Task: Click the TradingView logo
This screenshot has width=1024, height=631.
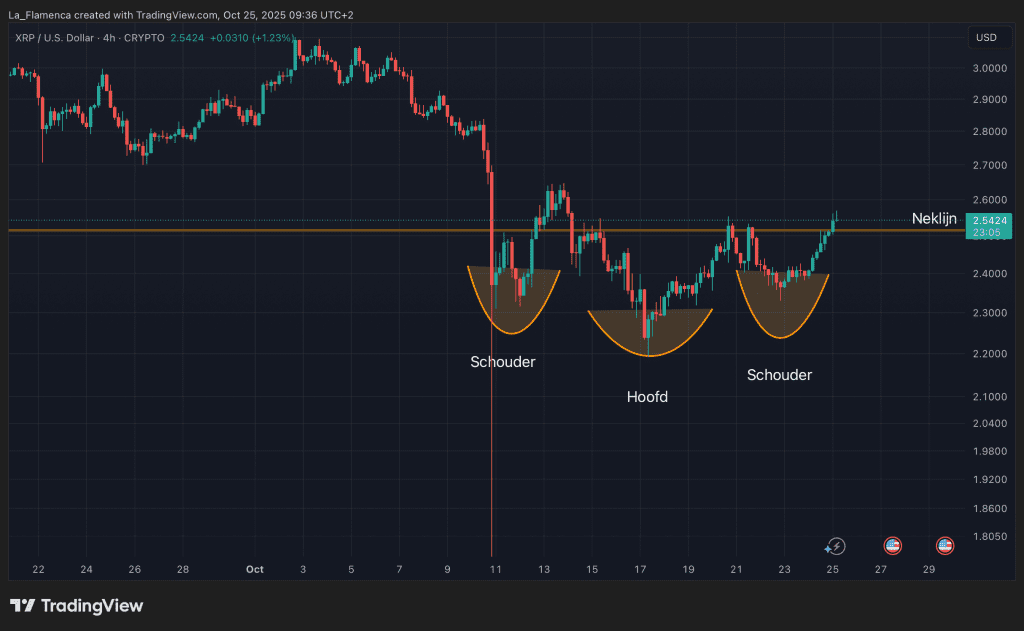Action: pyautogui.click(x=77, y=606)
